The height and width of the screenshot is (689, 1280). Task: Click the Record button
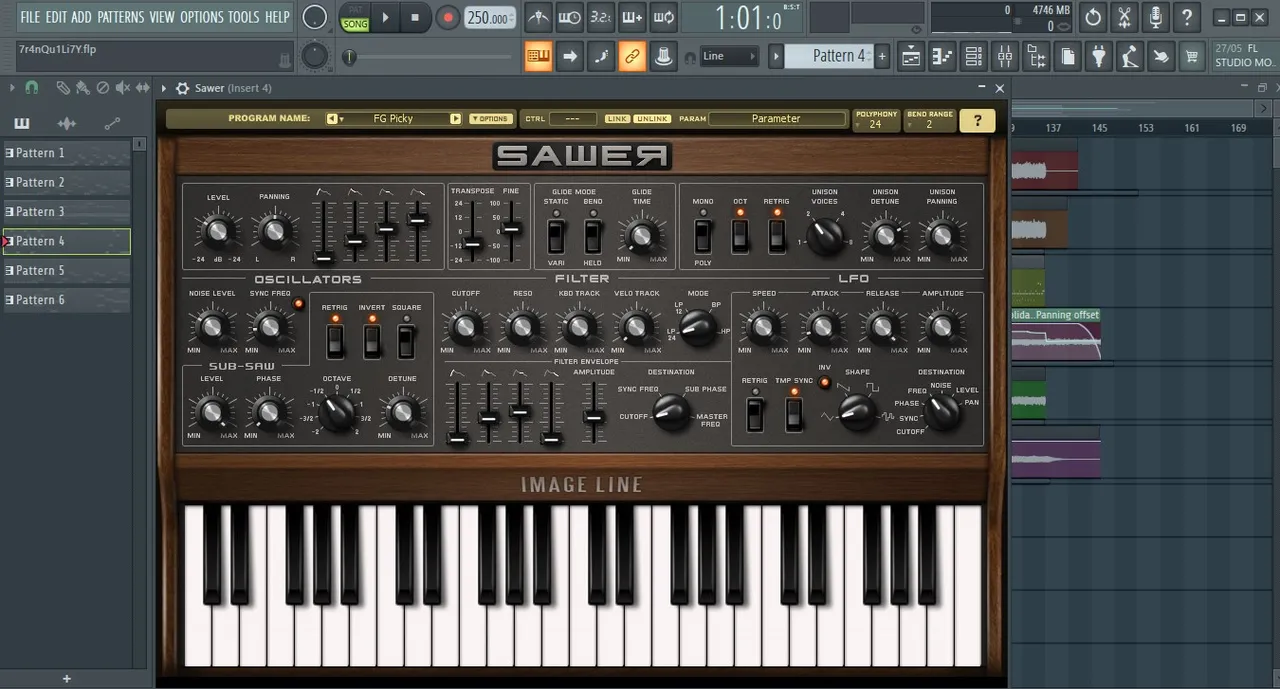(x=447, y=17)
